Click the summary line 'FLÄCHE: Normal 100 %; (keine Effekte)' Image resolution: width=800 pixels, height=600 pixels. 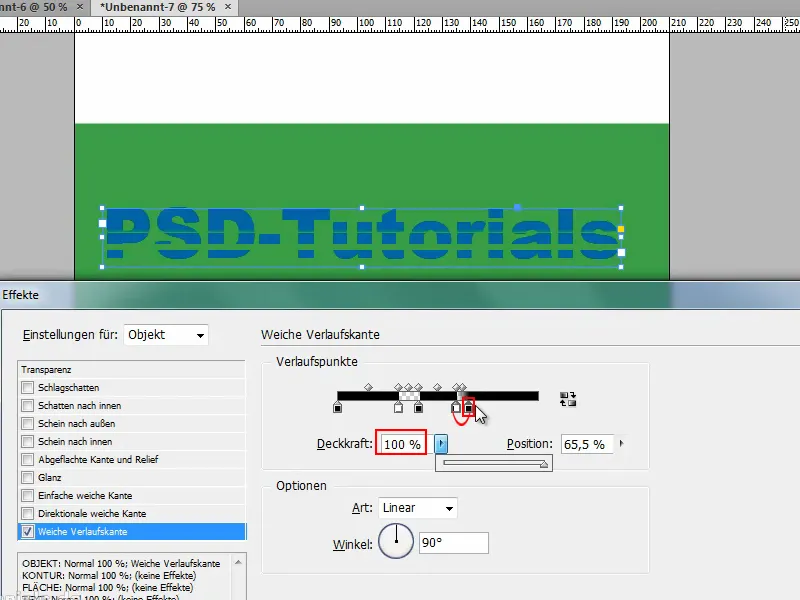(x=108, y=587)
